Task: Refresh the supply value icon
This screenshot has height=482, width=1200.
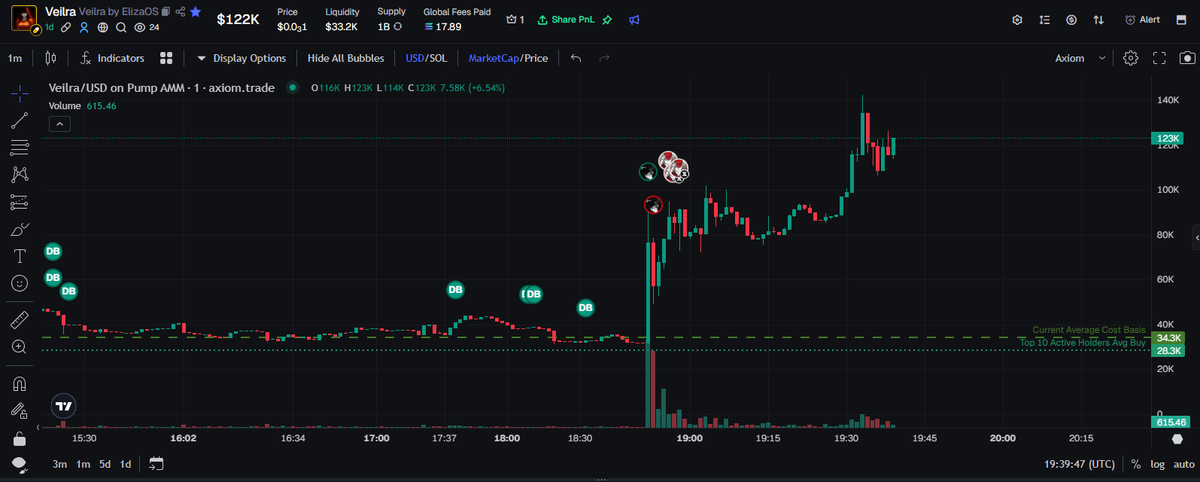Action: [x=400, y=26]
